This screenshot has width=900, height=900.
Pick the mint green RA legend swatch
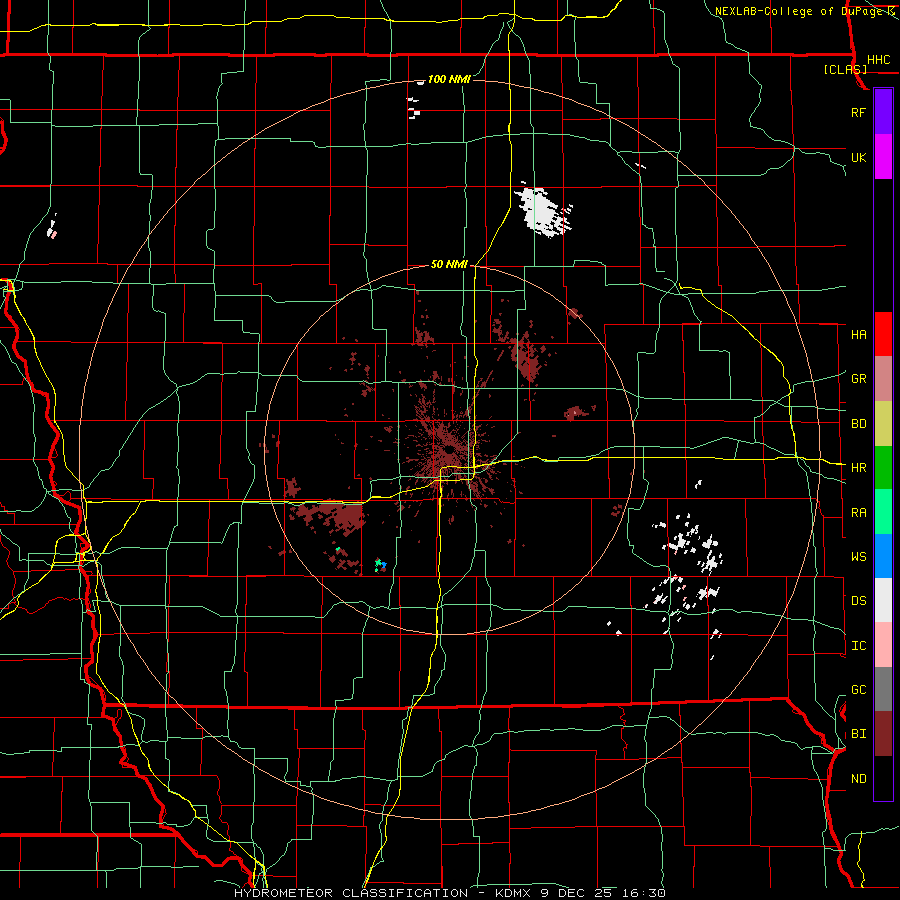[883, 511]
